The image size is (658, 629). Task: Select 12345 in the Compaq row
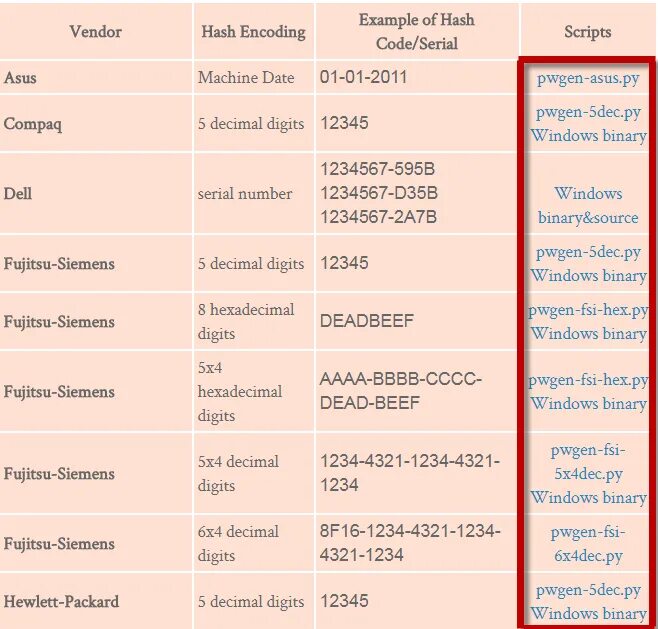[344, 123]
